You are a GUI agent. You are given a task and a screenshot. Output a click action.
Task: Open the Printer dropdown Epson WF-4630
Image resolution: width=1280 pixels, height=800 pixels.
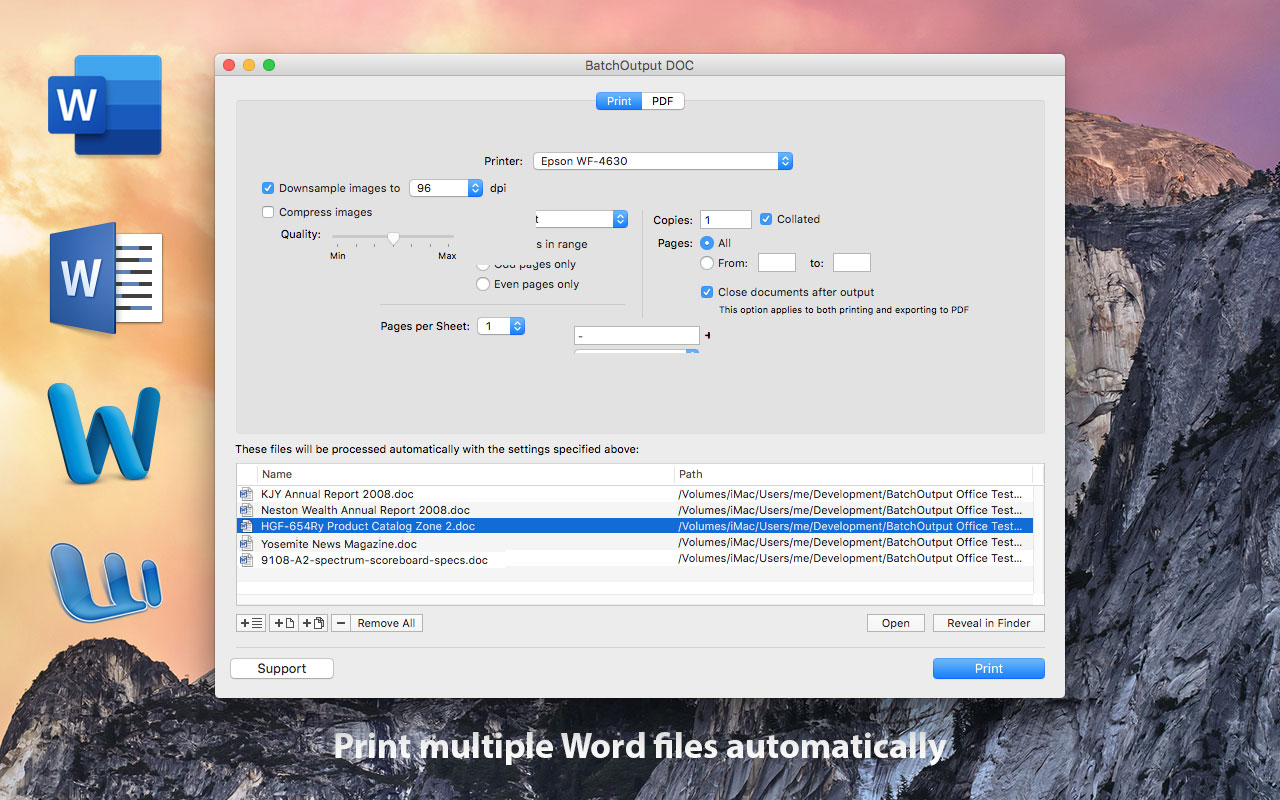663,161
